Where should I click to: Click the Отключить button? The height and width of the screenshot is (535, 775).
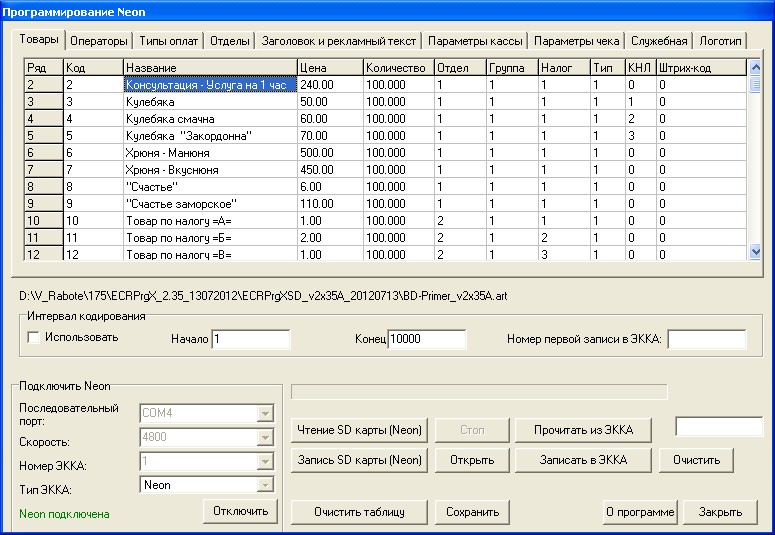pyautogui.click(x=240, y=511)
